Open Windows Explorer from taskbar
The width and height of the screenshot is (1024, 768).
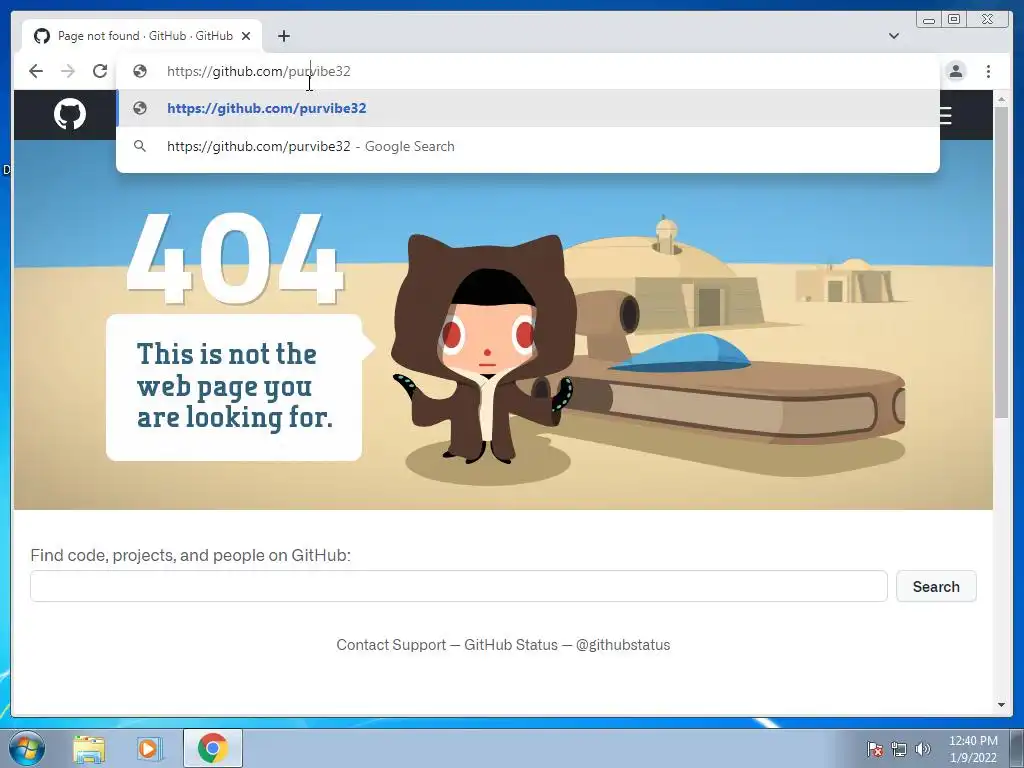89,748
